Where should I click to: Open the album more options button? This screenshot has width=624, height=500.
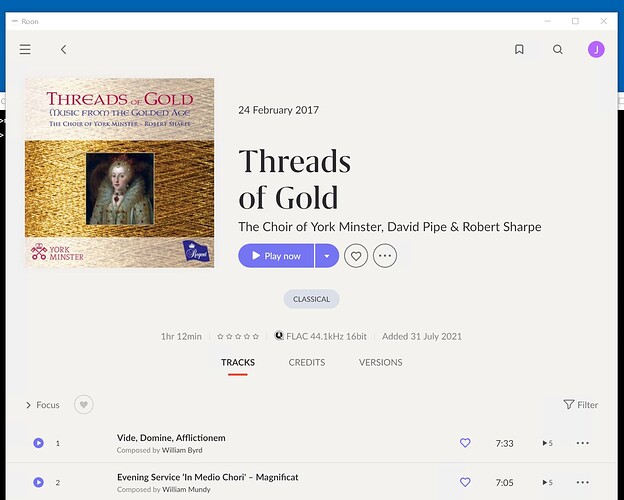point(385,256)
